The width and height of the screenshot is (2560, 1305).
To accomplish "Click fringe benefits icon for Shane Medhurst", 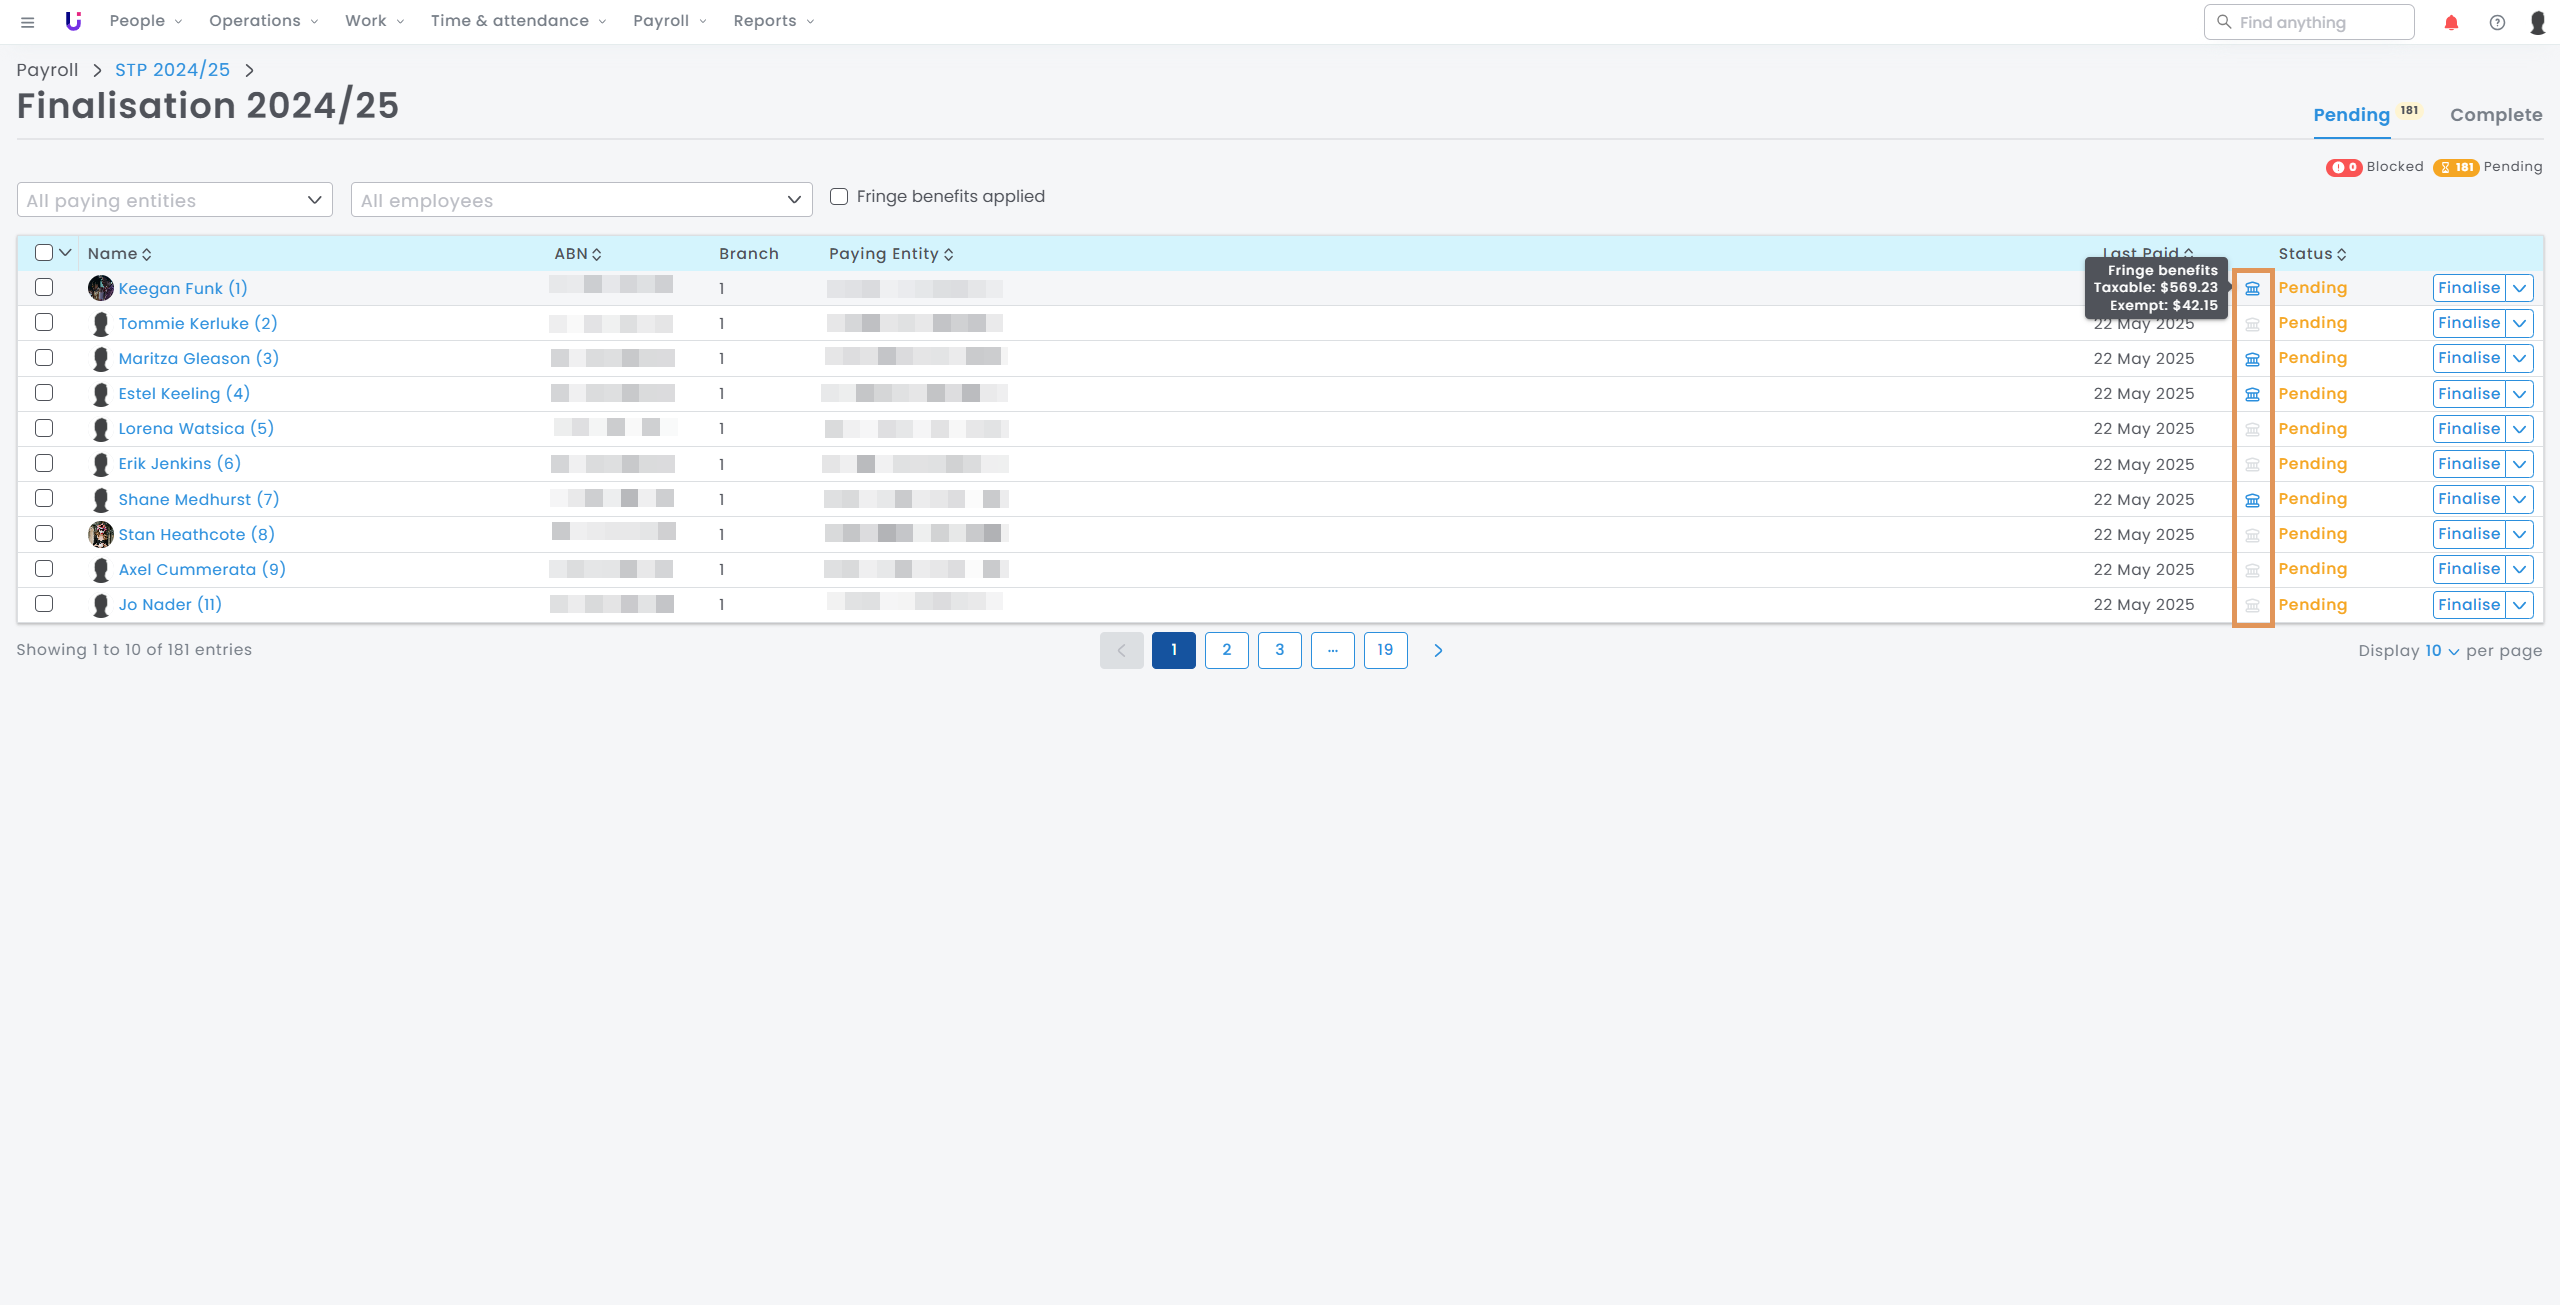I will pyautogui.click(x=2252, y=500).
